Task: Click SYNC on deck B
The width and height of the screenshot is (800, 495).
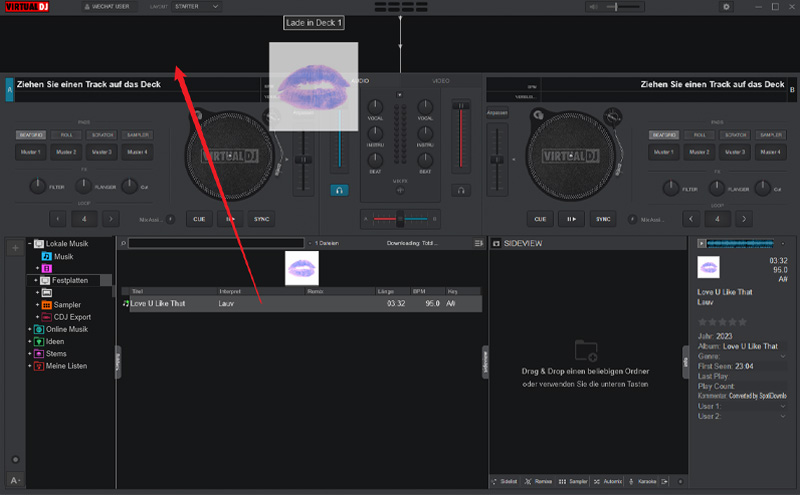Action: (x=603, y=219)
